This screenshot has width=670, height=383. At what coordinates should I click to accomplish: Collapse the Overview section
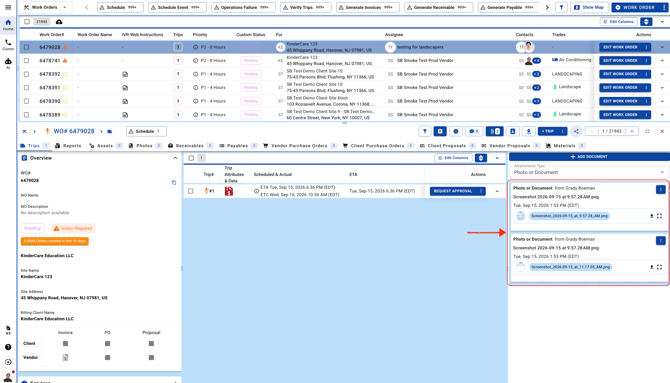click(x=175, y=158)
